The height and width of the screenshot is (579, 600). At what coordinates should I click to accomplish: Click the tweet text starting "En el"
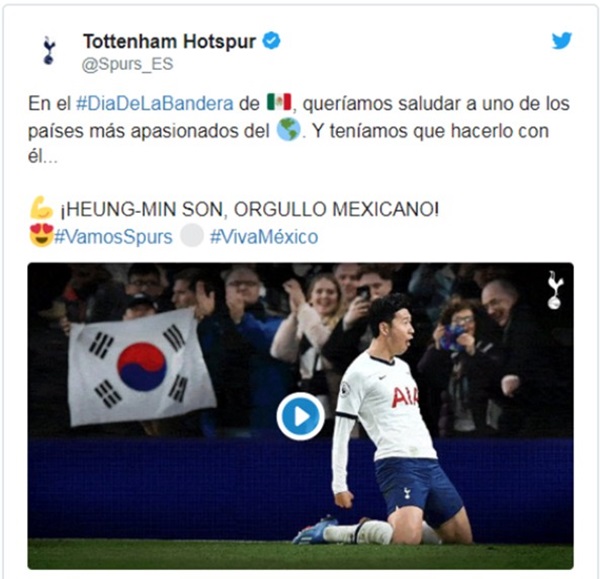(x=299, y=130)
